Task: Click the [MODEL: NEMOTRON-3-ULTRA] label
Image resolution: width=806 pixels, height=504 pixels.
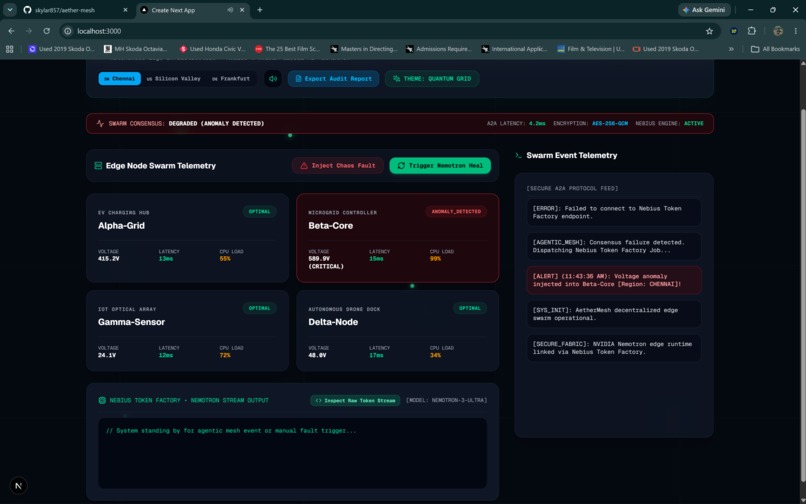Action: point(446,400)
